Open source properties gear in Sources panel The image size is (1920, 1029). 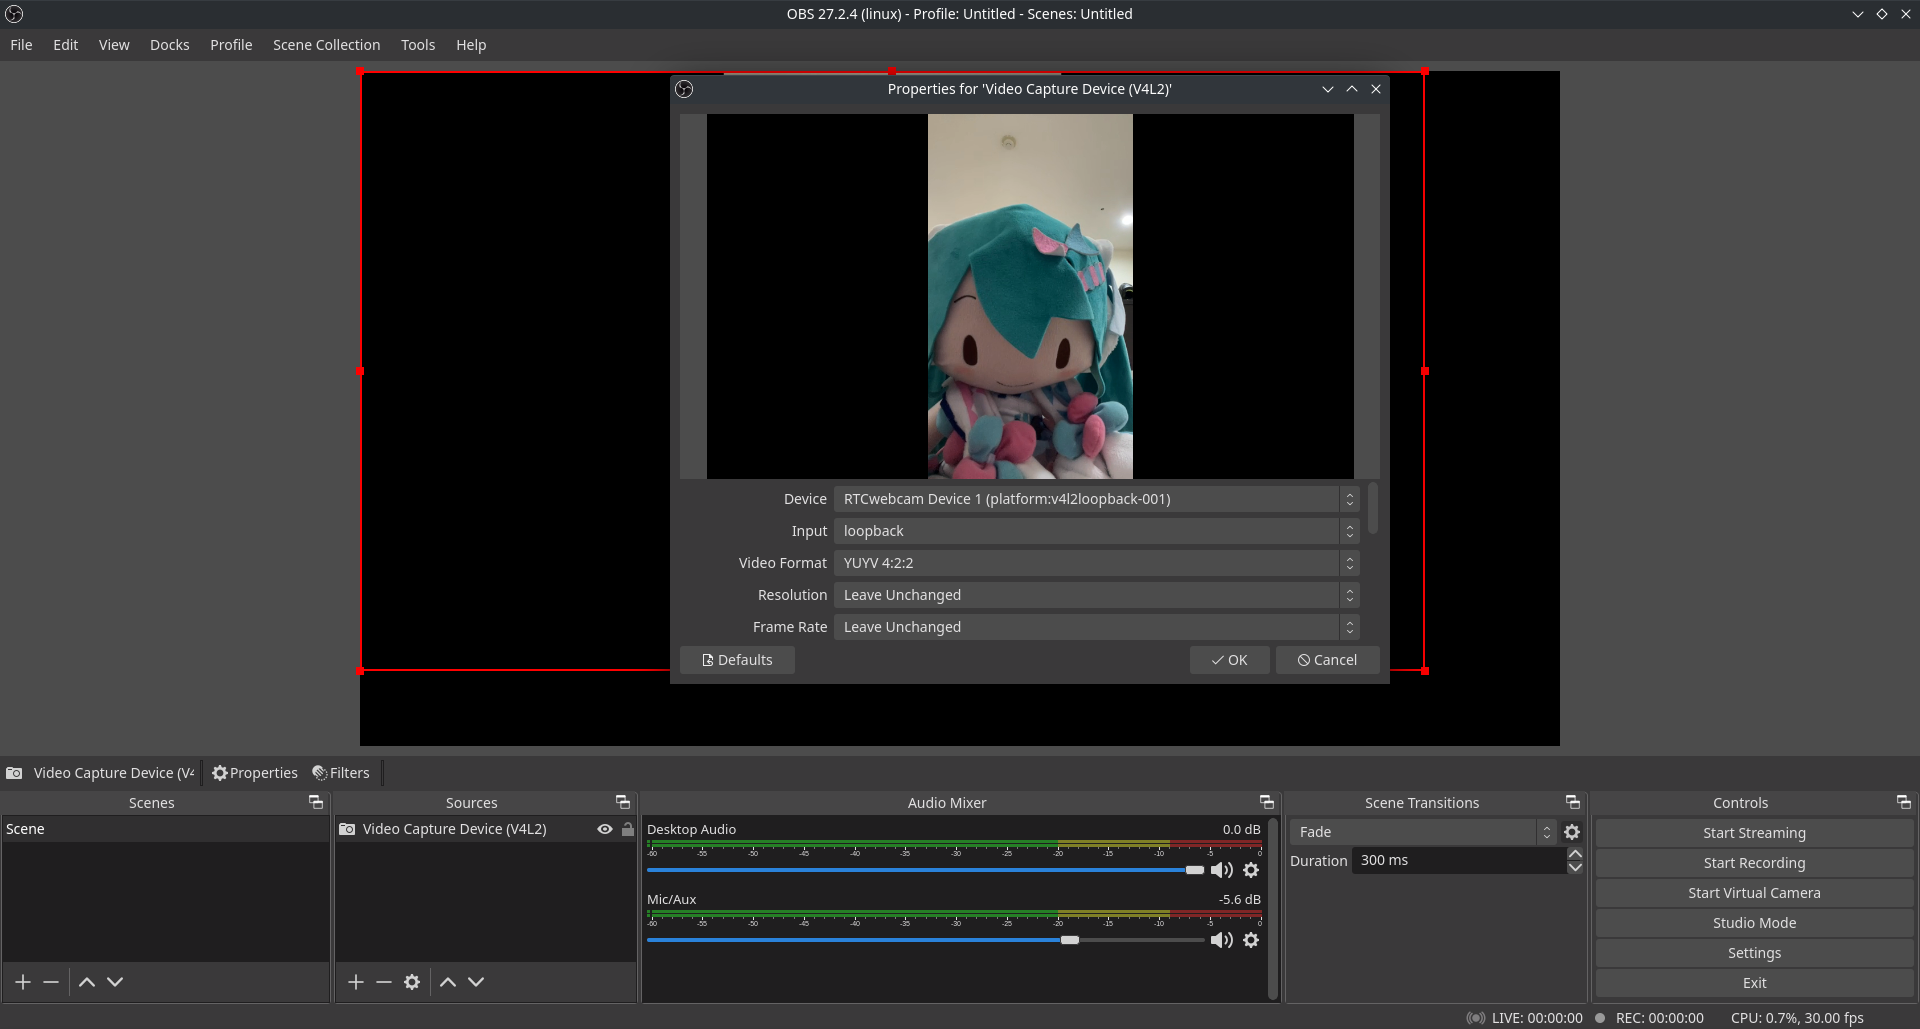tap(412, 982)
